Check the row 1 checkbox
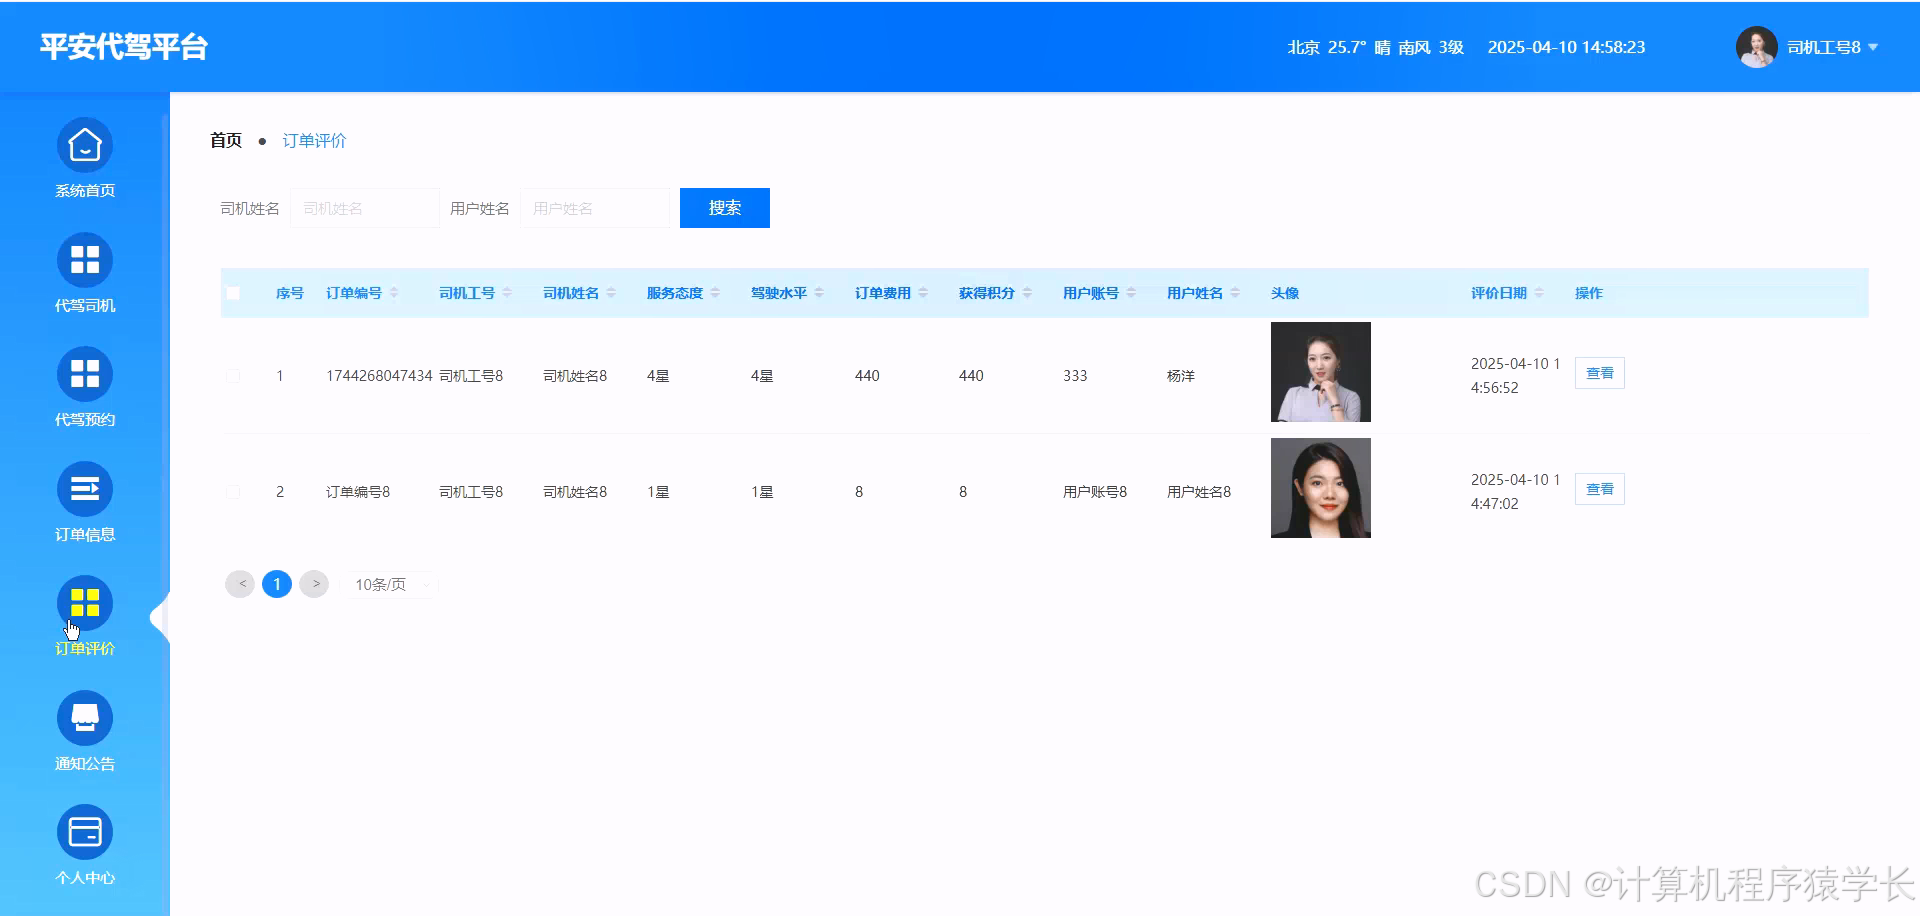 233,376
